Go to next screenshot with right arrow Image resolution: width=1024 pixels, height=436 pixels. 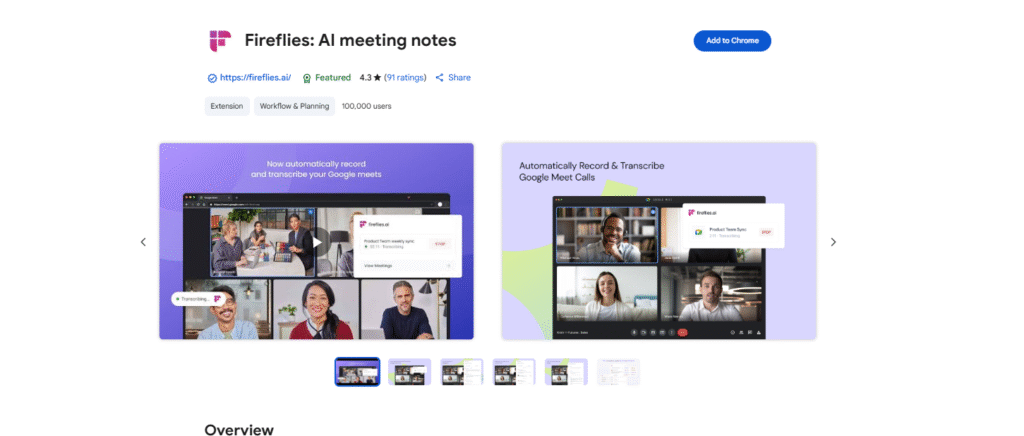pos(833,242)
